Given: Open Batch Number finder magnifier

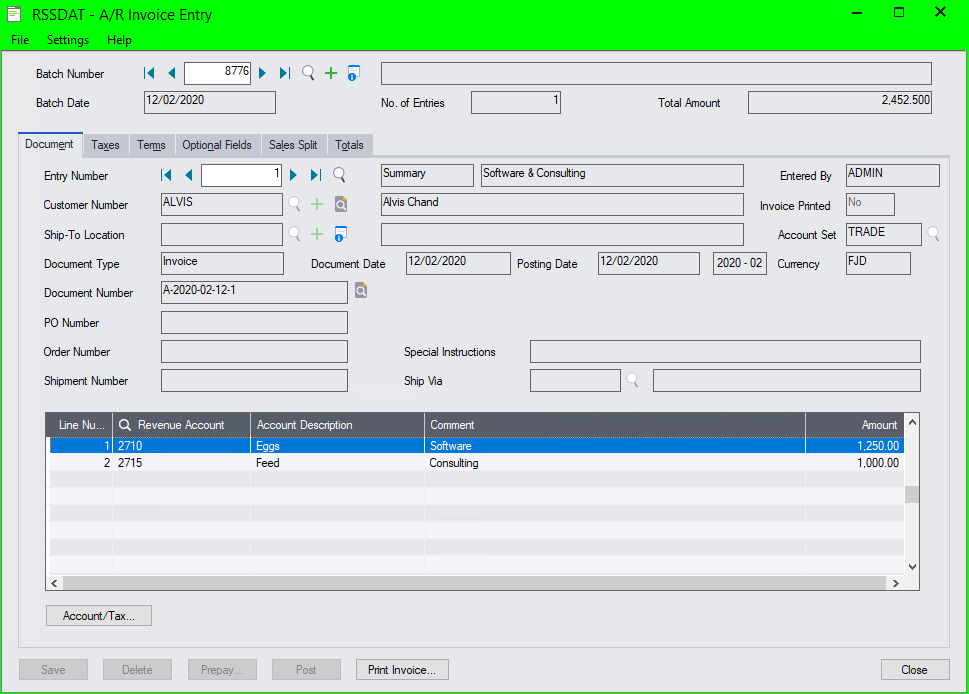Looking at the screenshot, I should coord(308,73).
